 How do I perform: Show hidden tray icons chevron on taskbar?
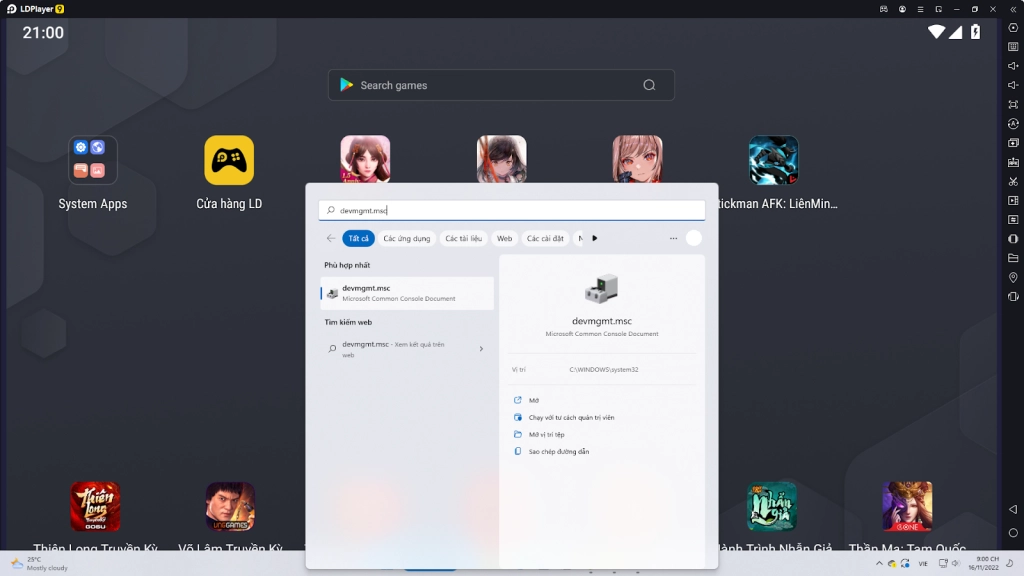click(879, 564)
